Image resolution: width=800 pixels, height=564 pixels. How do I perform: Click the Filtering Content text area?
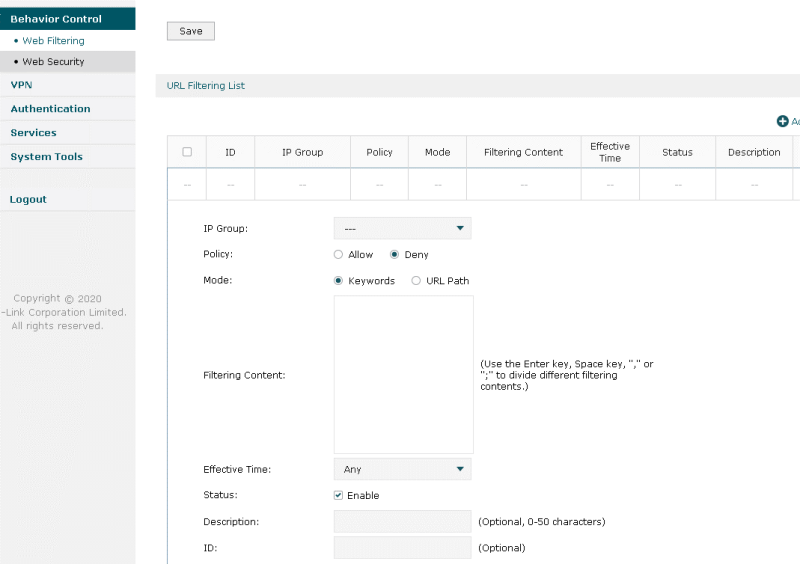(x=404, y=375)
